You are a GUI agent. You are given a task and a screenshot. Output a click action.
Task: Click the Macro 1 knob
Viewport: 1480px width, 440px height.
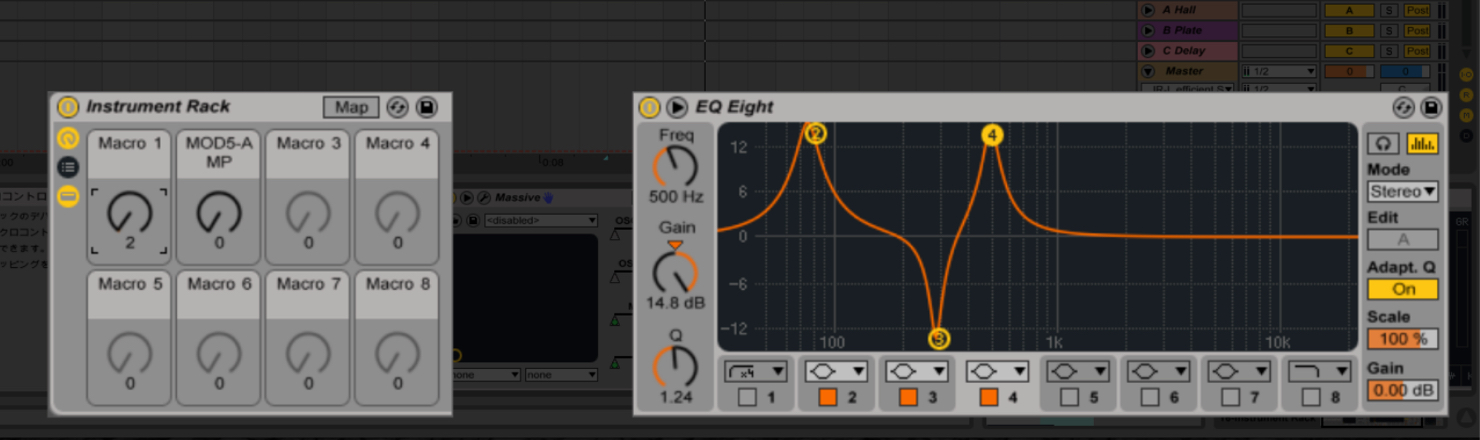click(130, 212)
